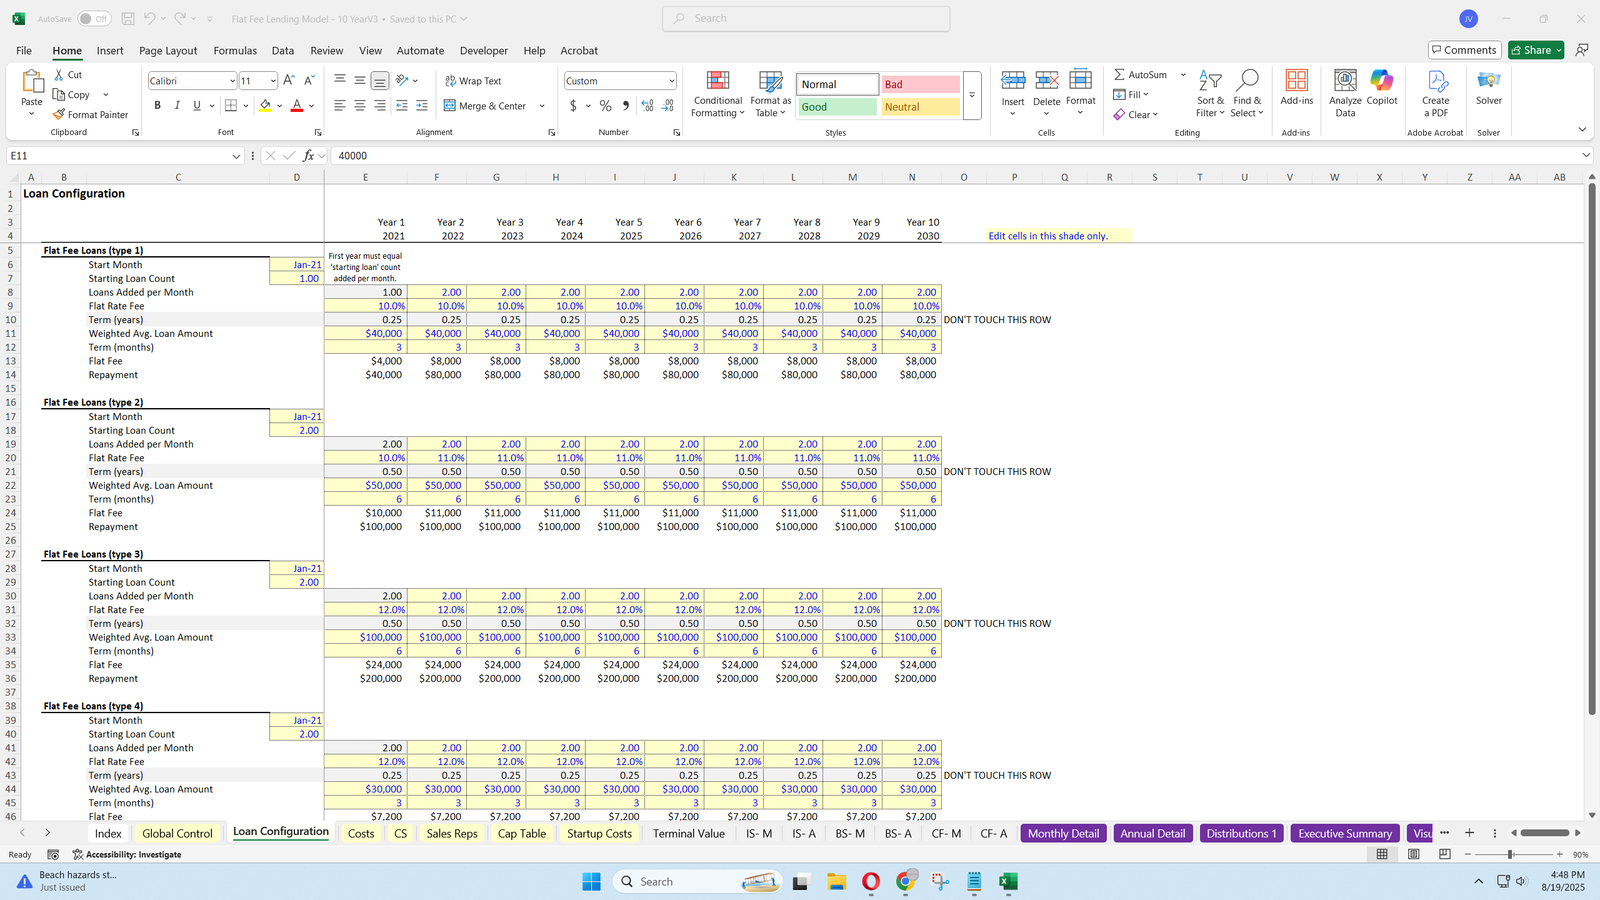Click the Merge & Center button
The image size is (1600, 900).
[x=485, y=106]
